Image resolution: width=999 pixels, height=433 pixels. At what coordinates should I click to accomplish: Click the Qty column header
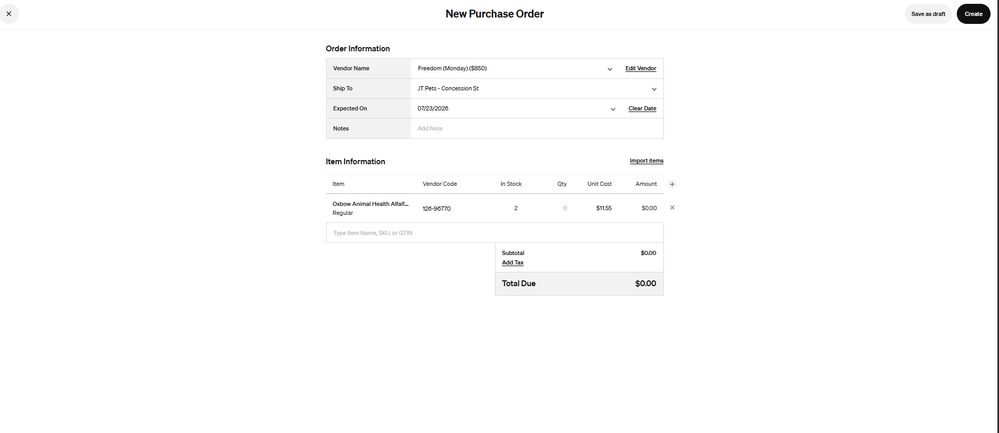(x=562, y=184)
